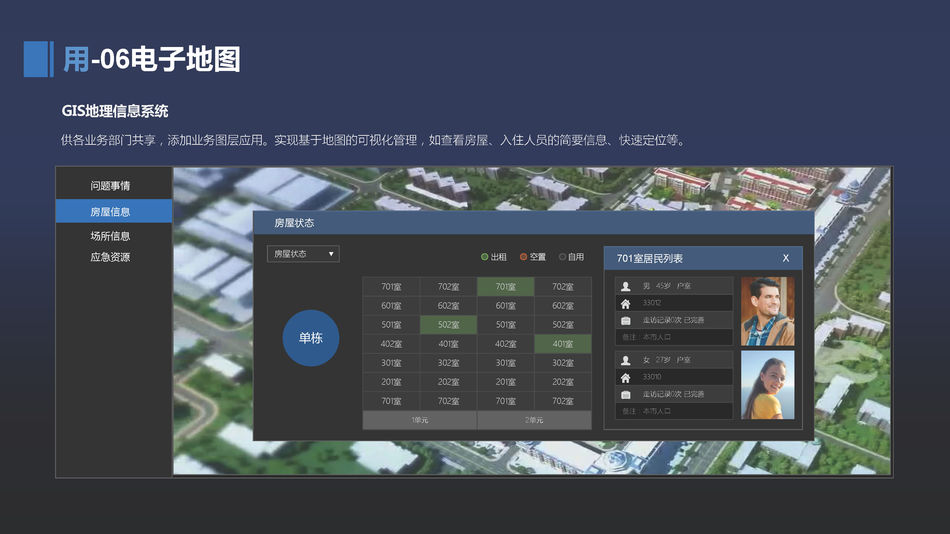Image resolution: width=950 pixels, height=534 pixels.
Task: Click the person icon for the 45-year-old male resident
Action: (x=626, y=286)
